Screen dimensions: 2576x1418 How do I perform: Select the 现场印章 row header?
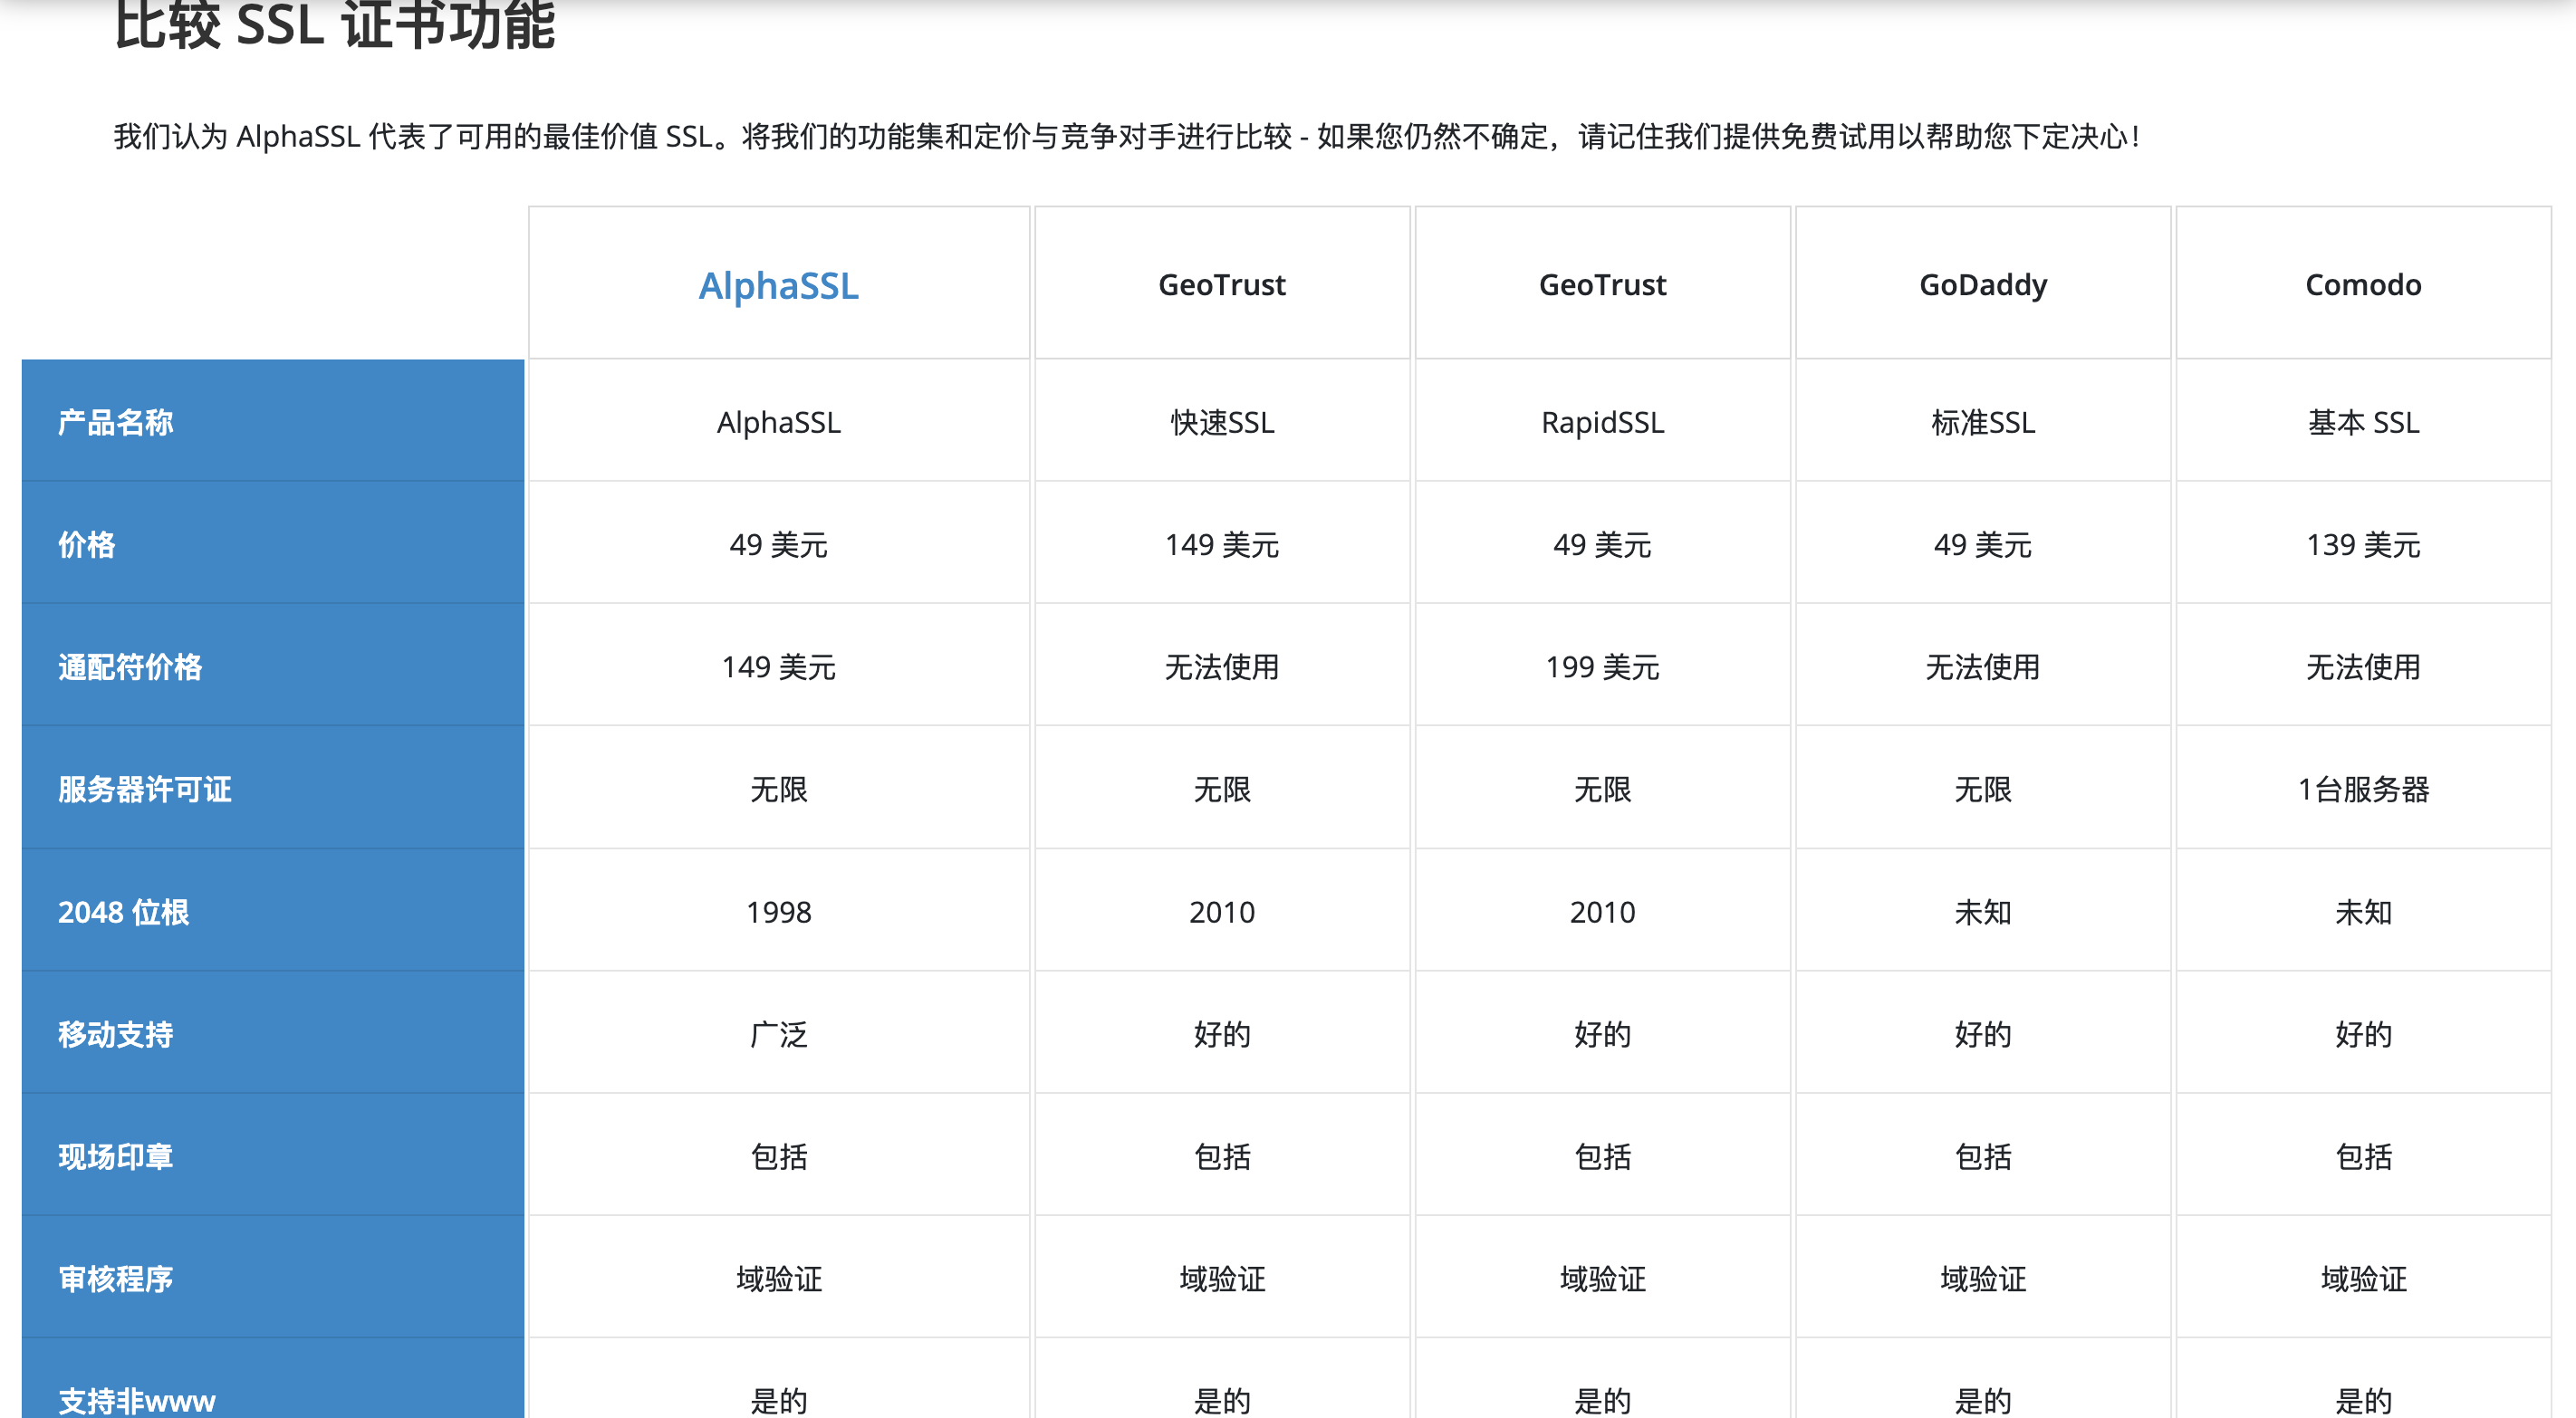click(x=114, y=1157)
